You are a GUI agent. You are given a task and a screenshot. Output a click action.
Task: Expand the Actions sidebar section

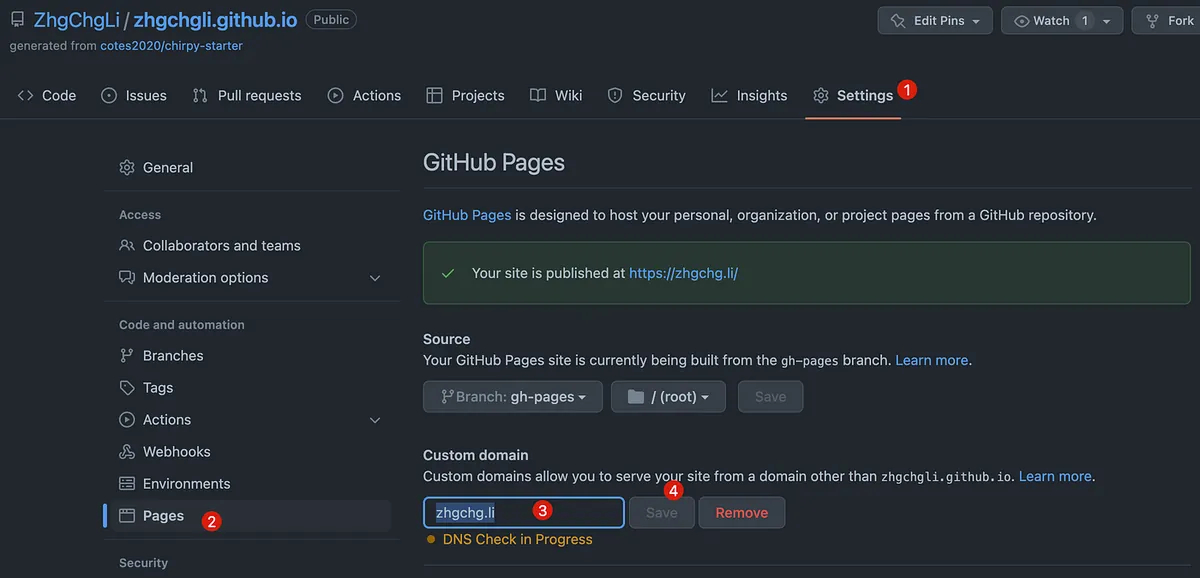(375, 420)
